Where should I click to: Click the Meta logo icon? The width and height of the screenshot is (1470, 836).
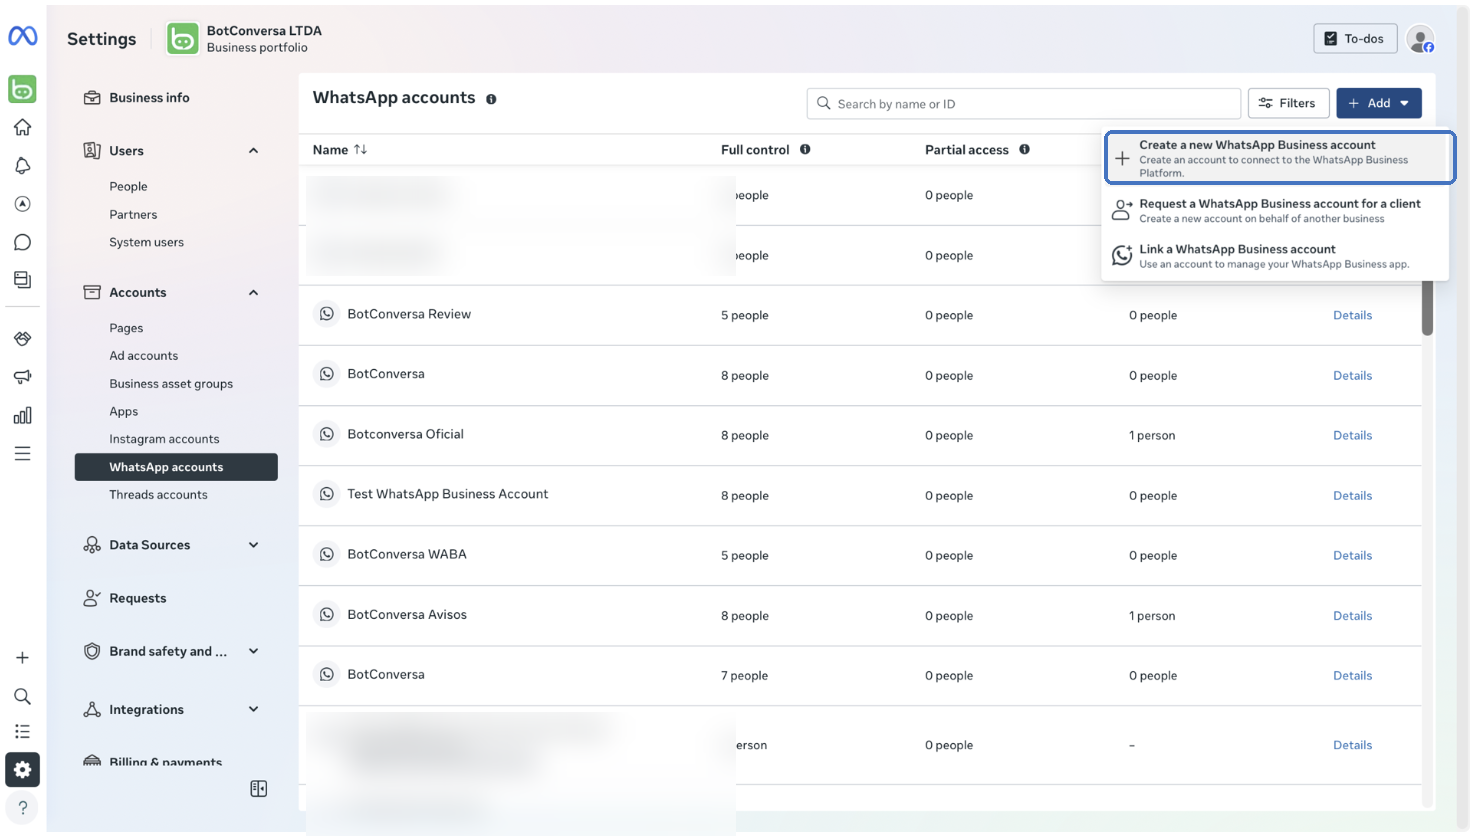coord(22,36)
